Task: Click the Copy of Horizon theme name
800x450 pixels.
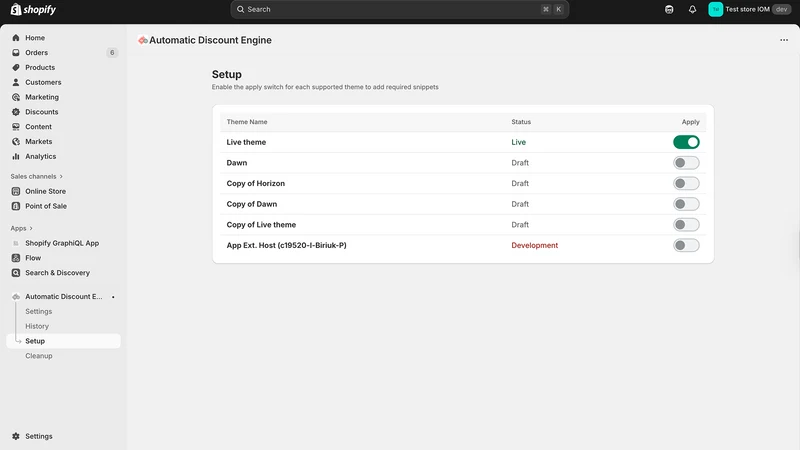Action: coord(256,183)
